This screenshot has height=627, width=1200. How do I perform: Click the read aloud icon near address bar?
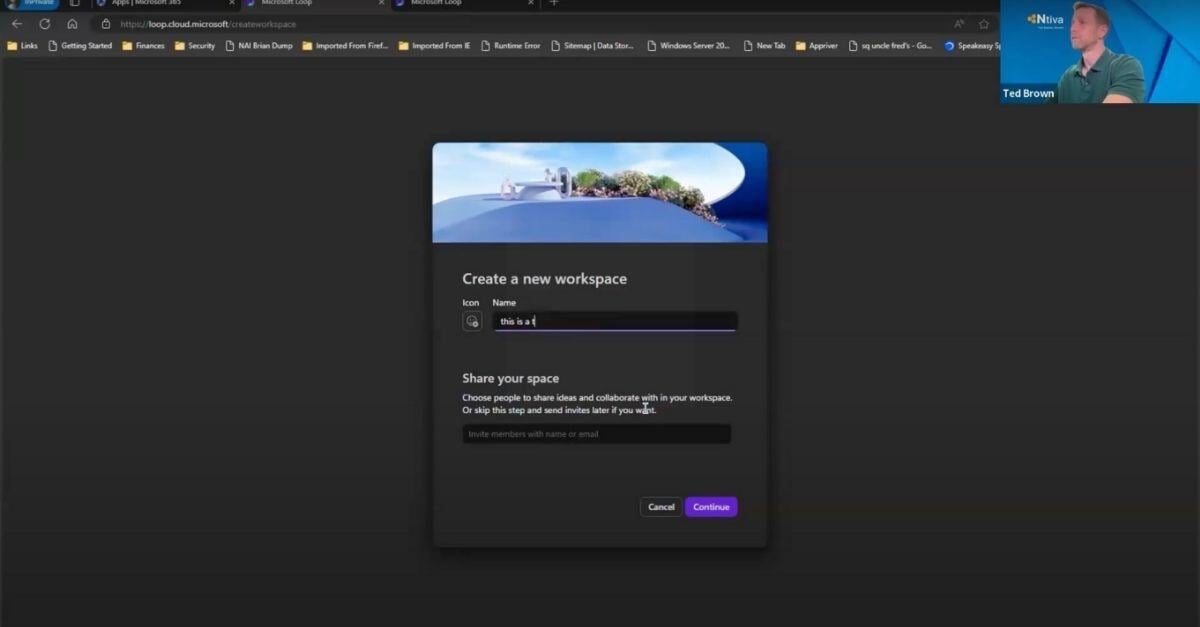coord(957,23)
